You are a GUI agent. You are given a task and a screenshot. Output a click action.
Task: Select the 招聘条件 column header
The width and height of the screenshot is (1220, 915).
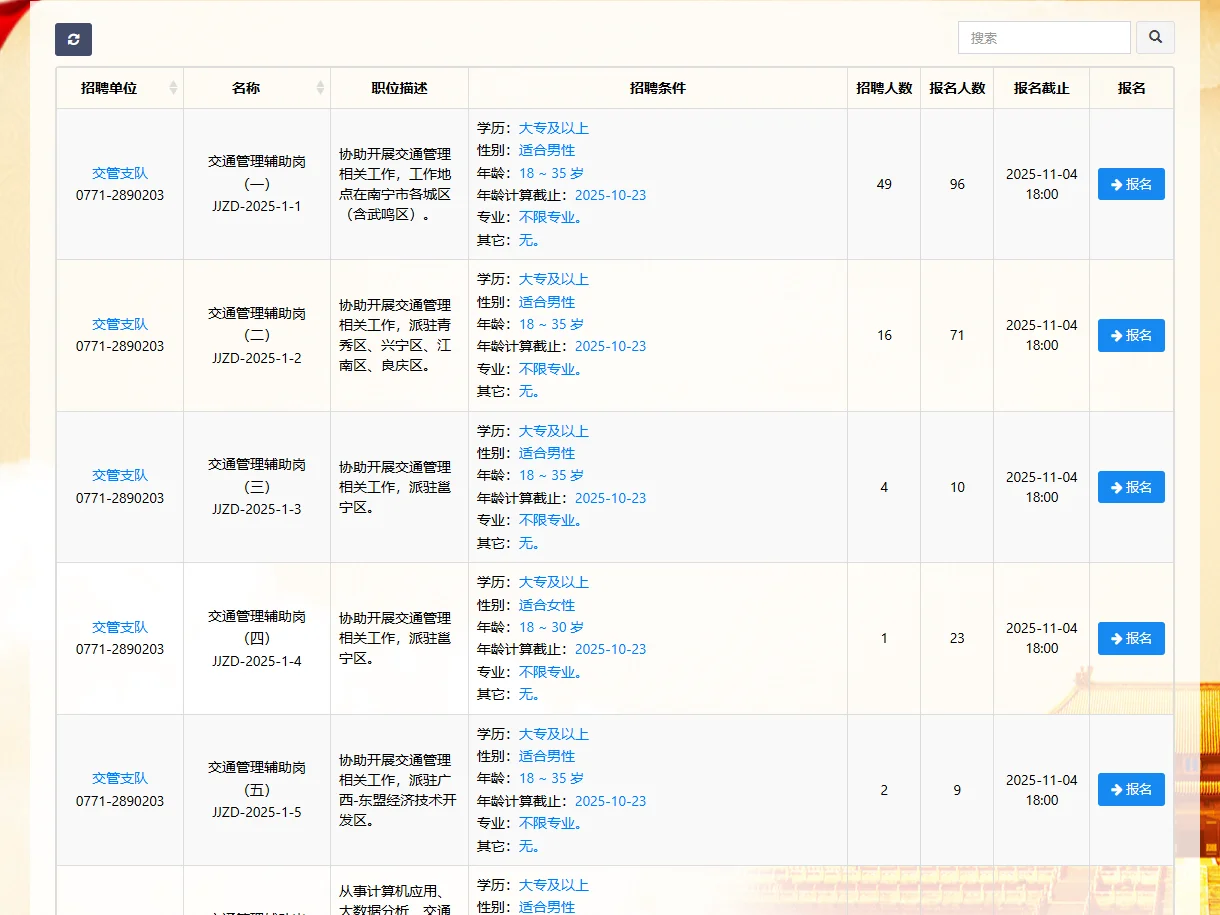point(659,87)
